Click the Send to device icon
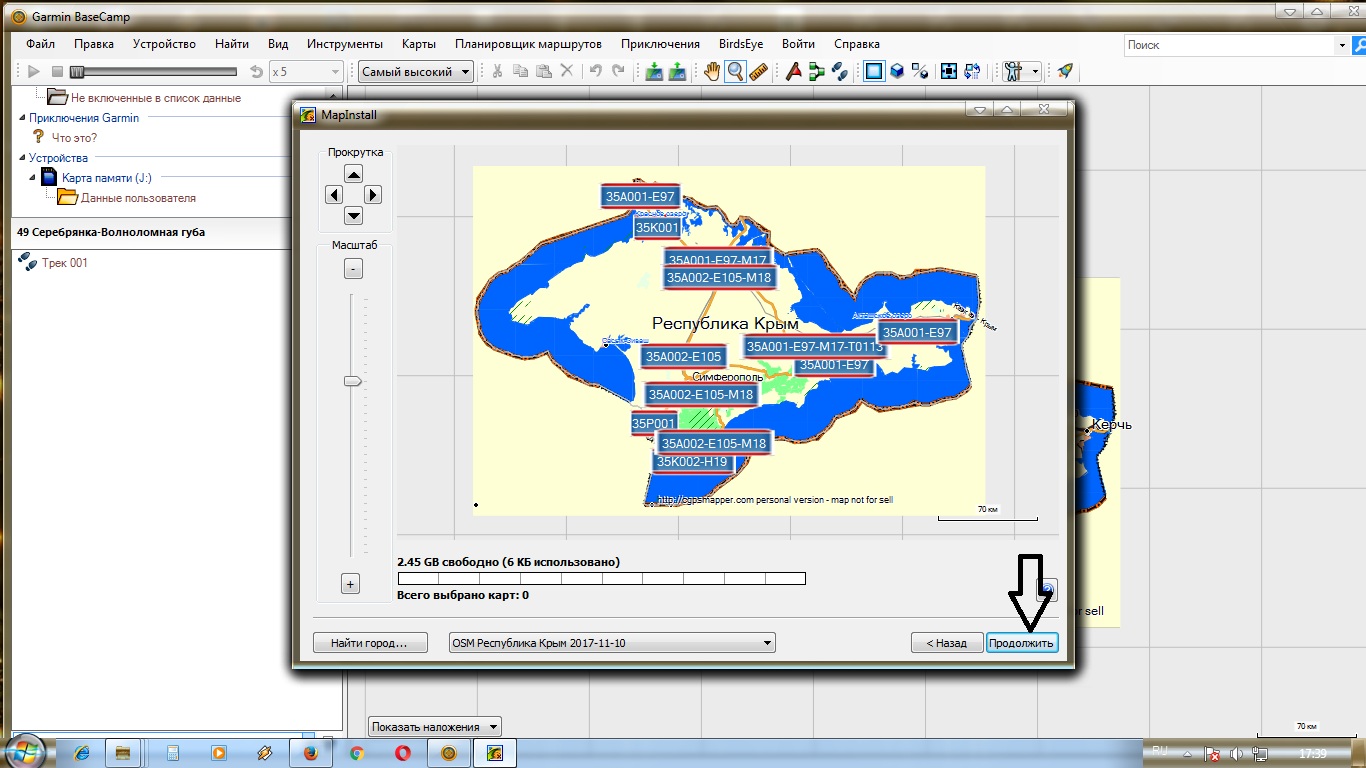Screen dimensions: 1366x768 (654, 71)
